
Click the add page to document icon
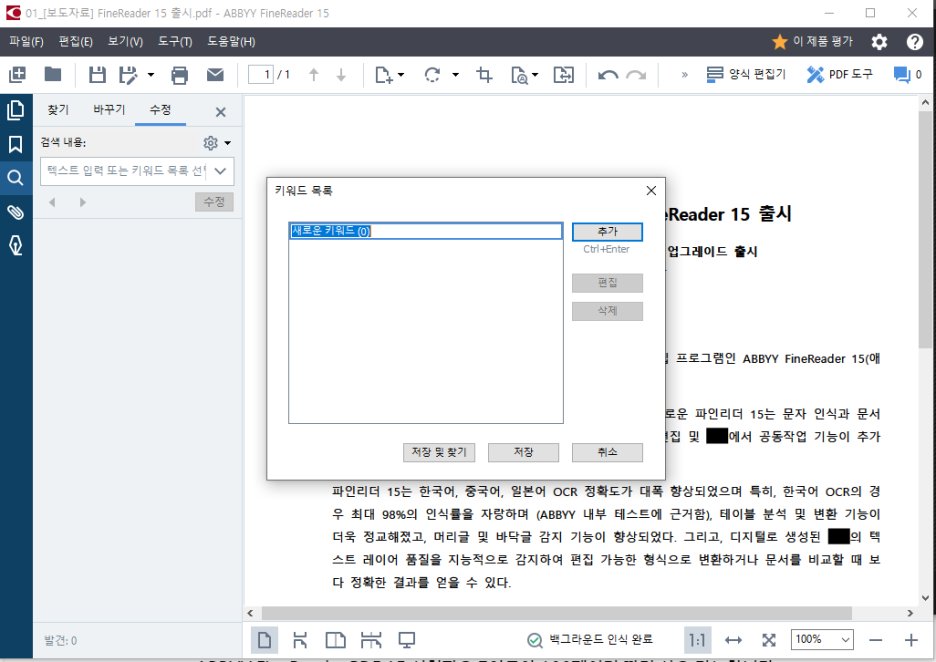click(x=383, y=75)
